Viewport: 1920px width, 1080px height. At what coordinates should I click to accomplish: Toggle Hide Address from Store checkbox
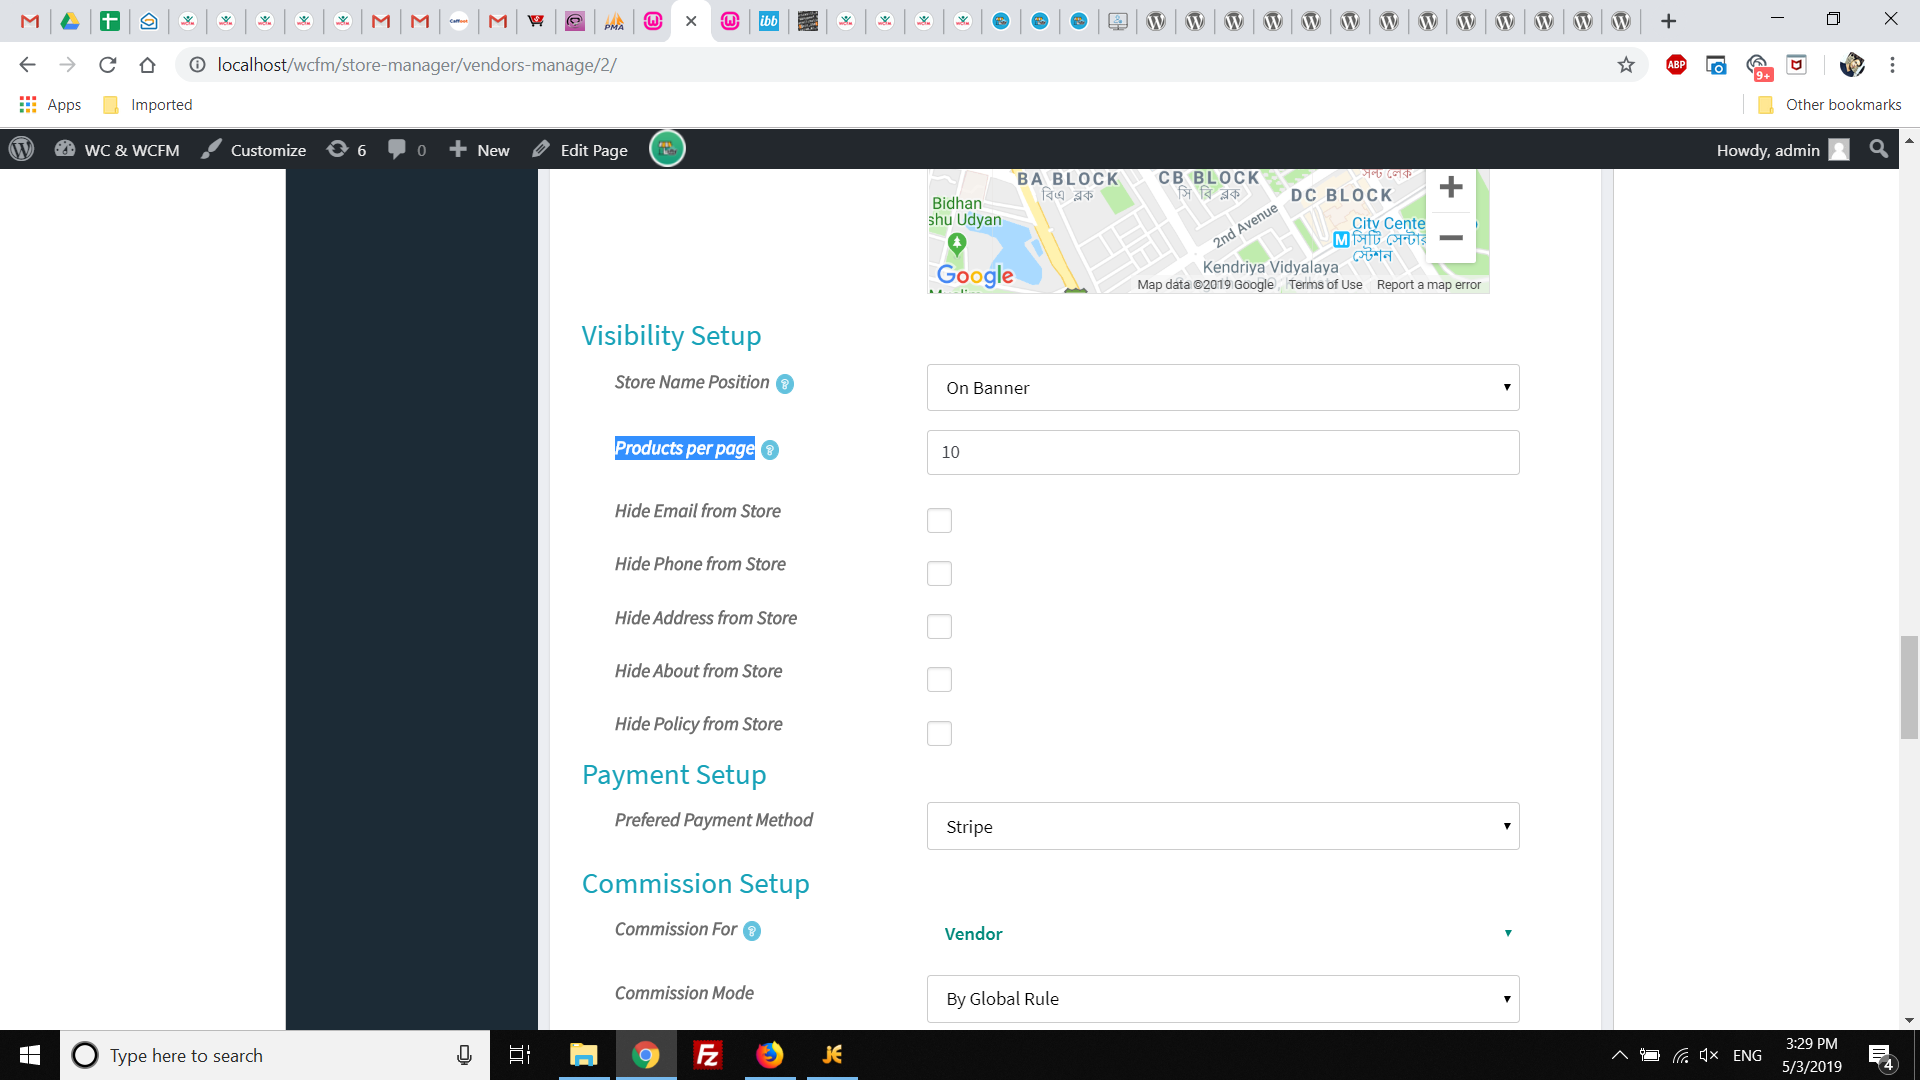coord(939,627)
